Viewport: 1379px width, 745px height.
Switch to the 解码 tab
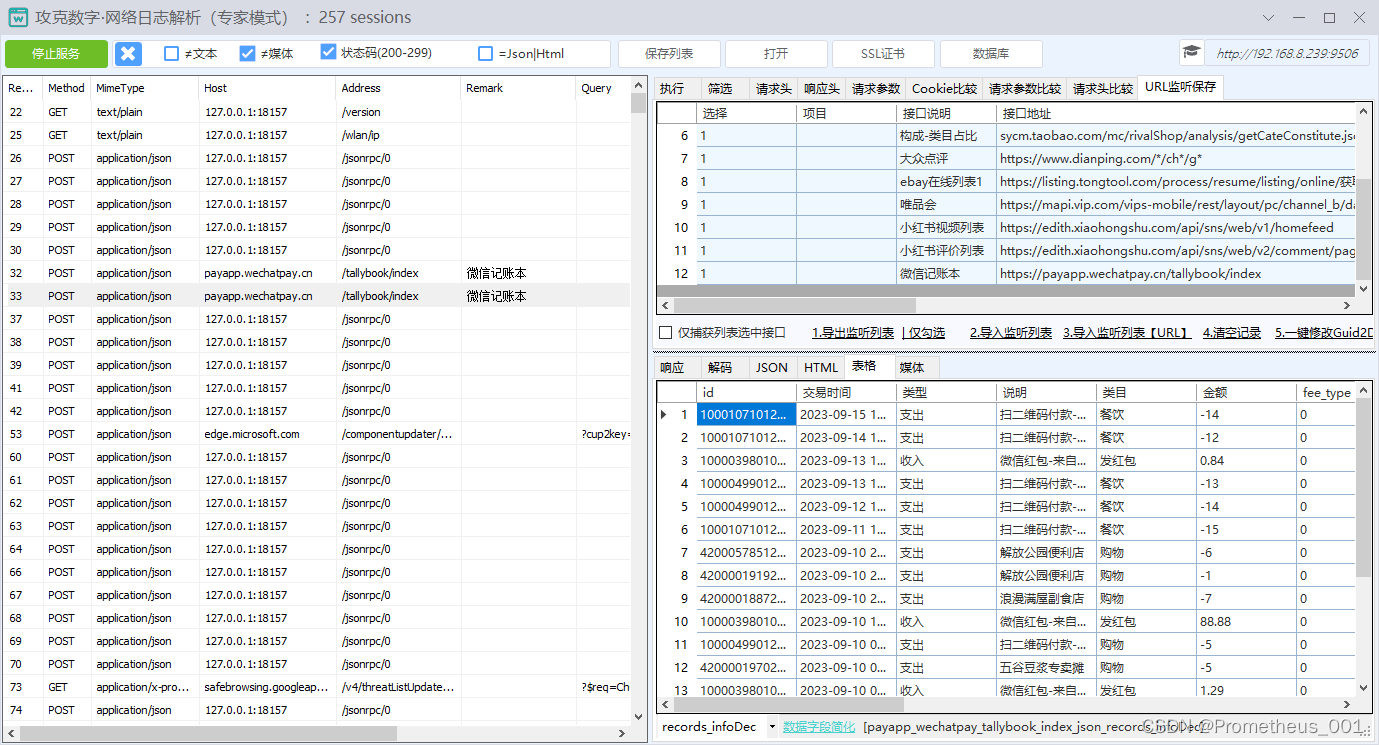(720, 368)
